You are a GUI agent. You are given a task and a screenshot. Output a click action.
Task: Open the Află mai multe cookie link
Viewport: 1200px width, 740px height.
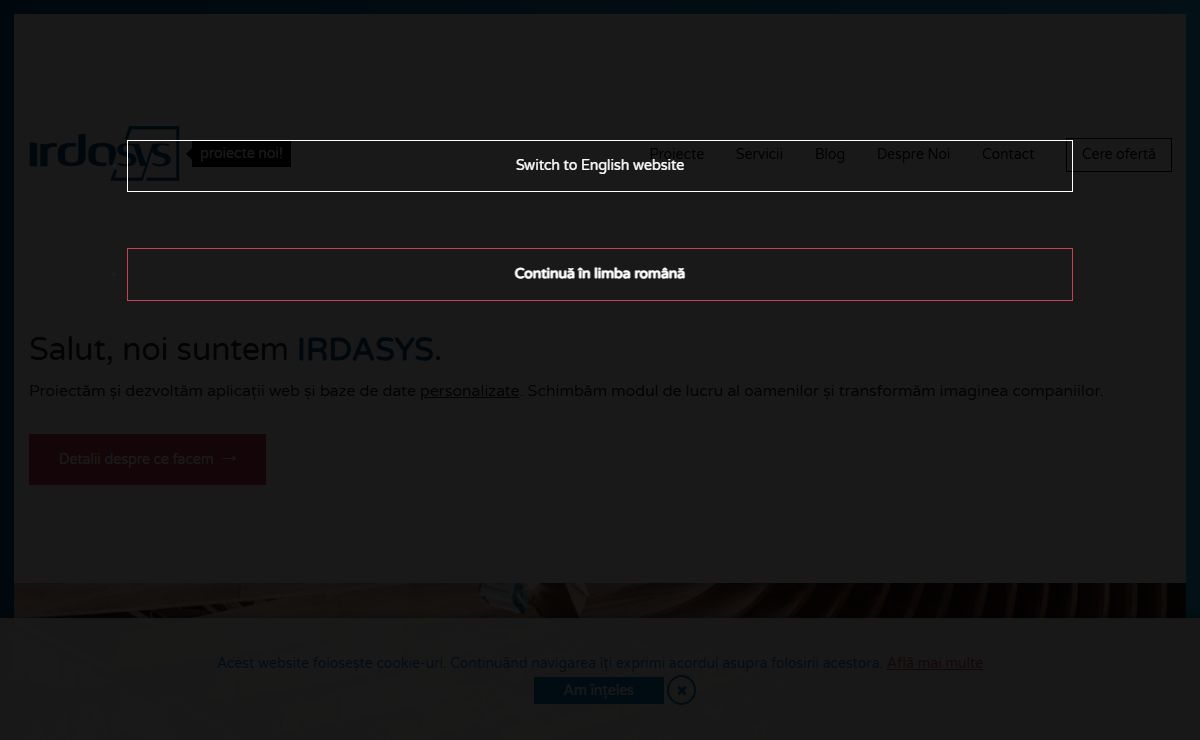pos(935,663)
